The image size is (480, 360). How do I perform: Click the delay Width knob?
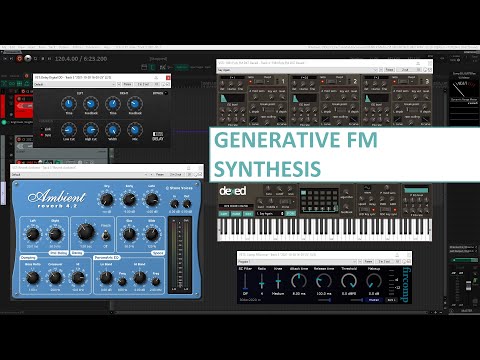pyautogui.click(x=113, y=130)
